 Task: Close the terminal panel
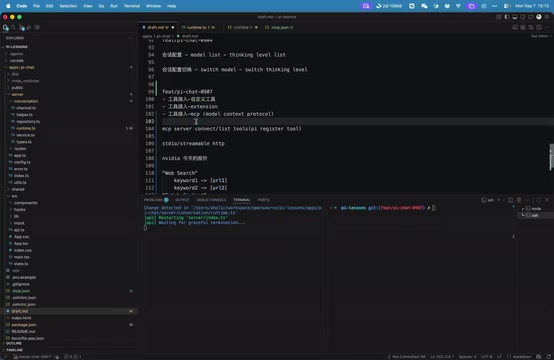[547, 200]
